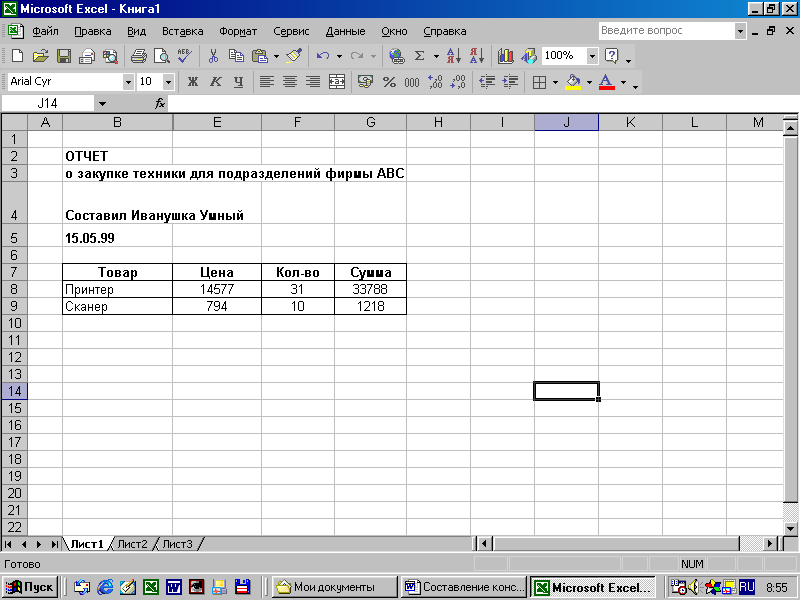Switch to the Лист3 sheet tab
The width and height of the screenshot is (800, 600).
pyautogui.click(x=178, y=544)
